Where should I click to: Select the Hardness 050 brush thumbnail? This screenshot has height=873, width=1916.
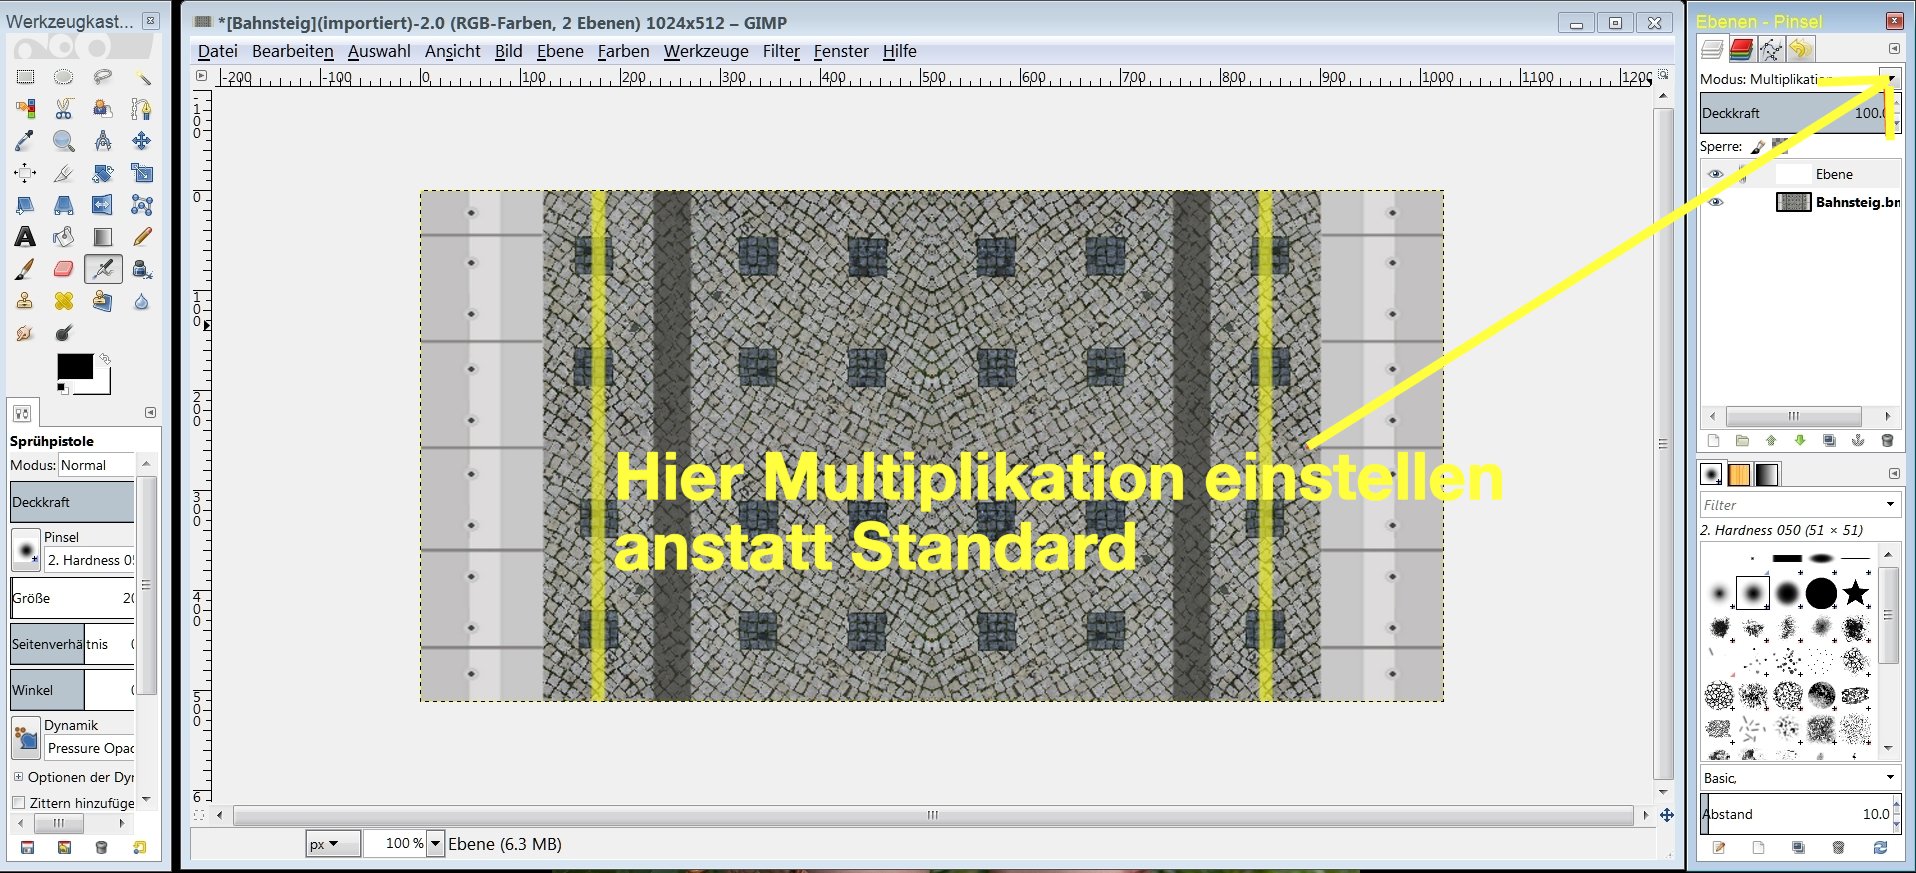tap(1753, 593)
